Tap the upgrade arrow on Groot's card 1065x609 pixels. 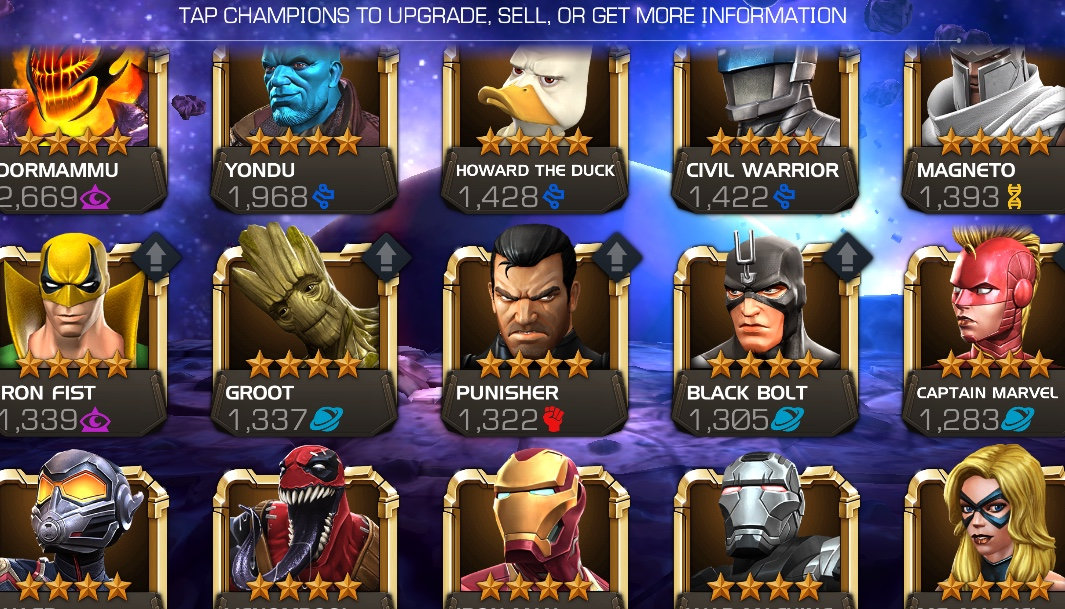[x=386, y=257]
